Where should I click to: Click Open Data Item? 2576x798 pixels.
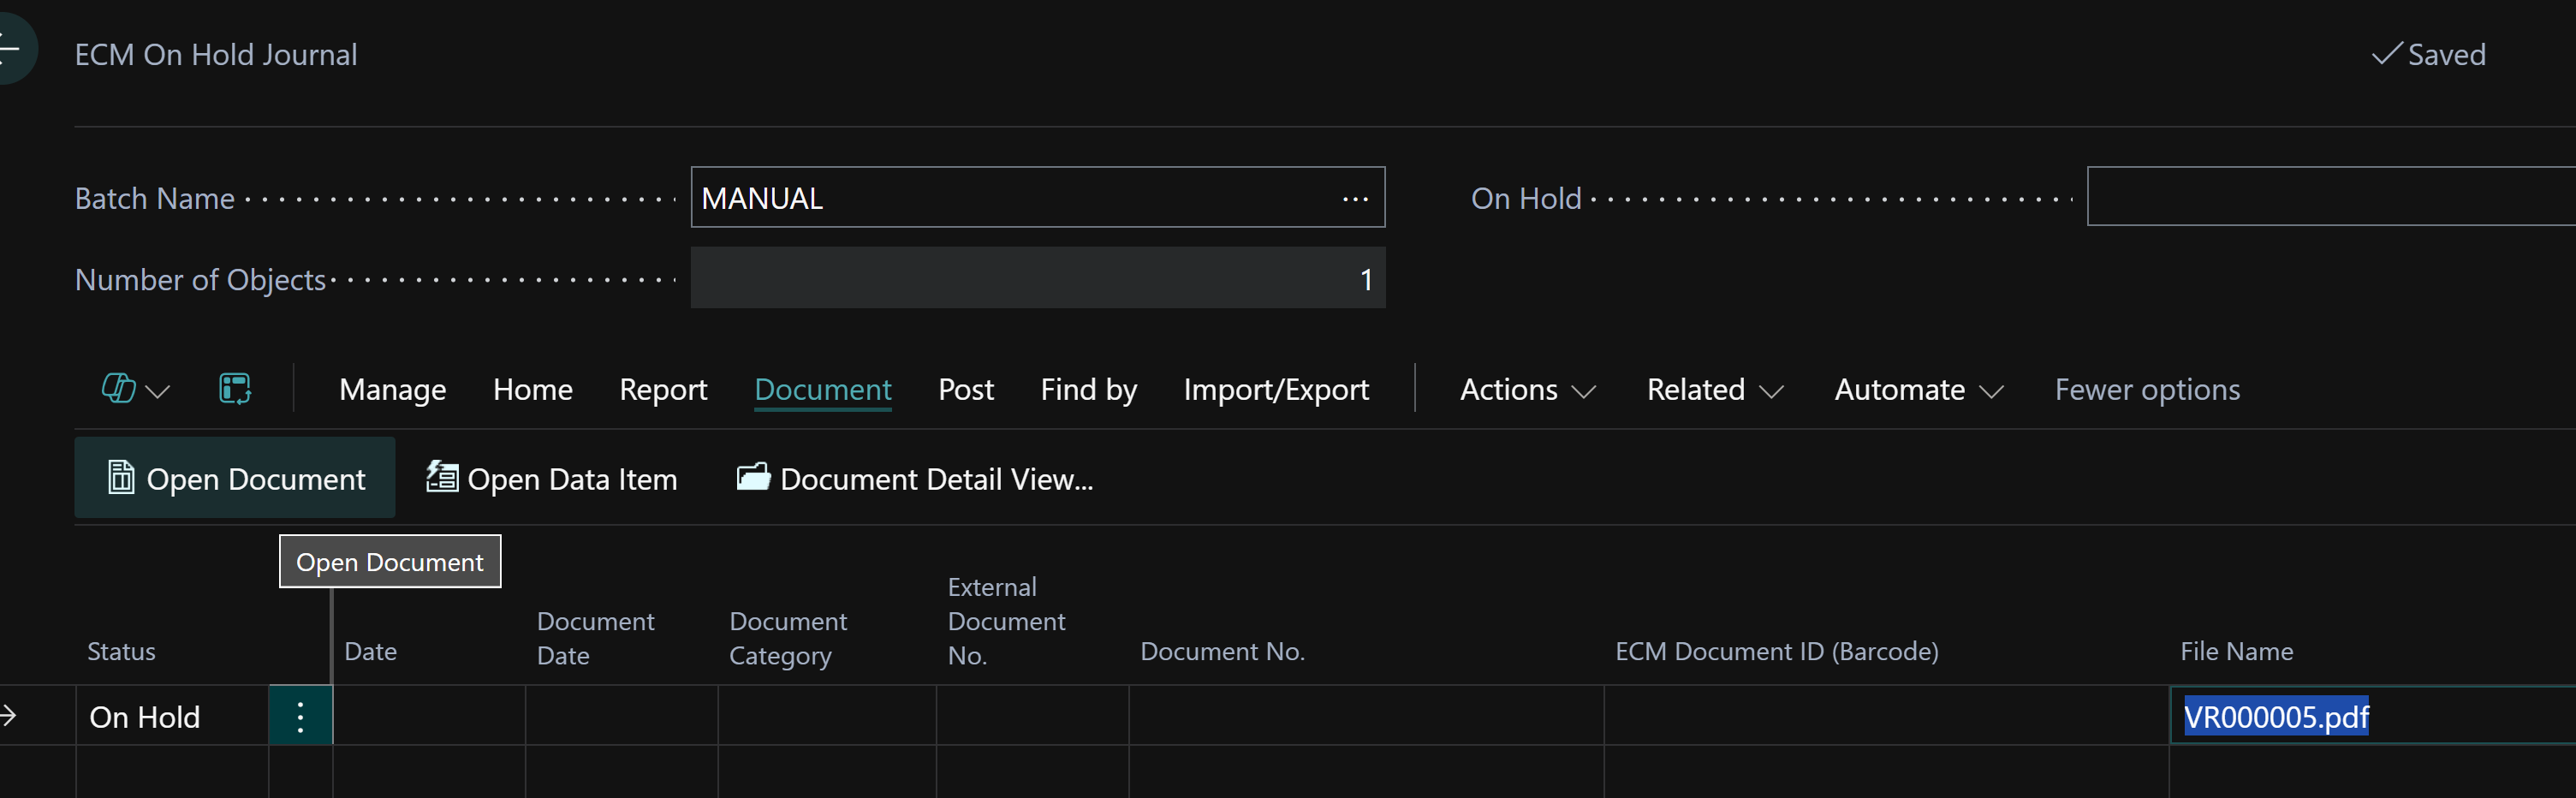(552, 479)
